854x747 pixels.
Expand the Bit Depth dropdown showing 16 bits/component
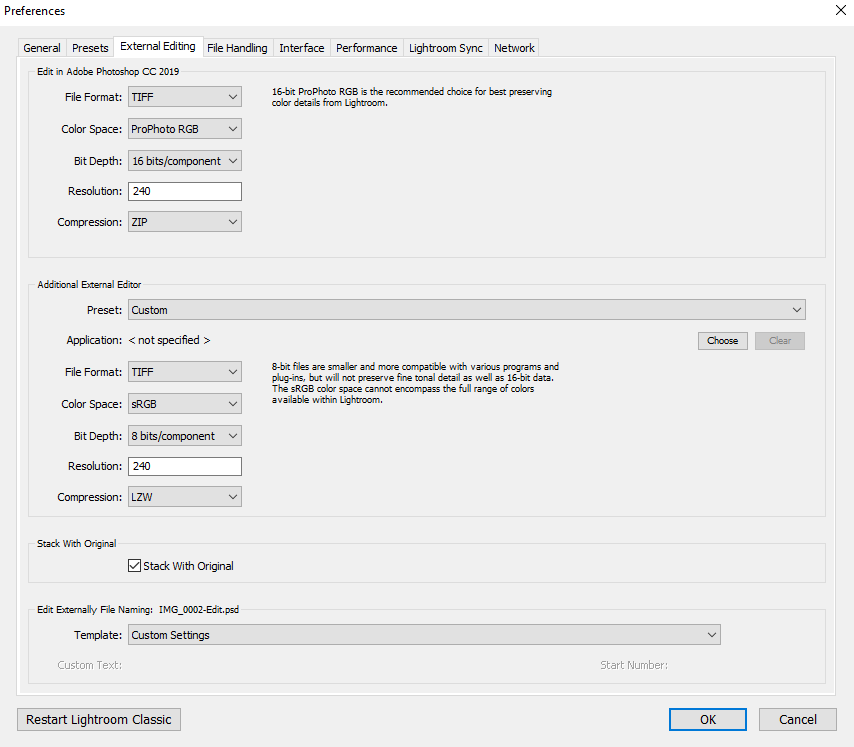pos(184,160)
